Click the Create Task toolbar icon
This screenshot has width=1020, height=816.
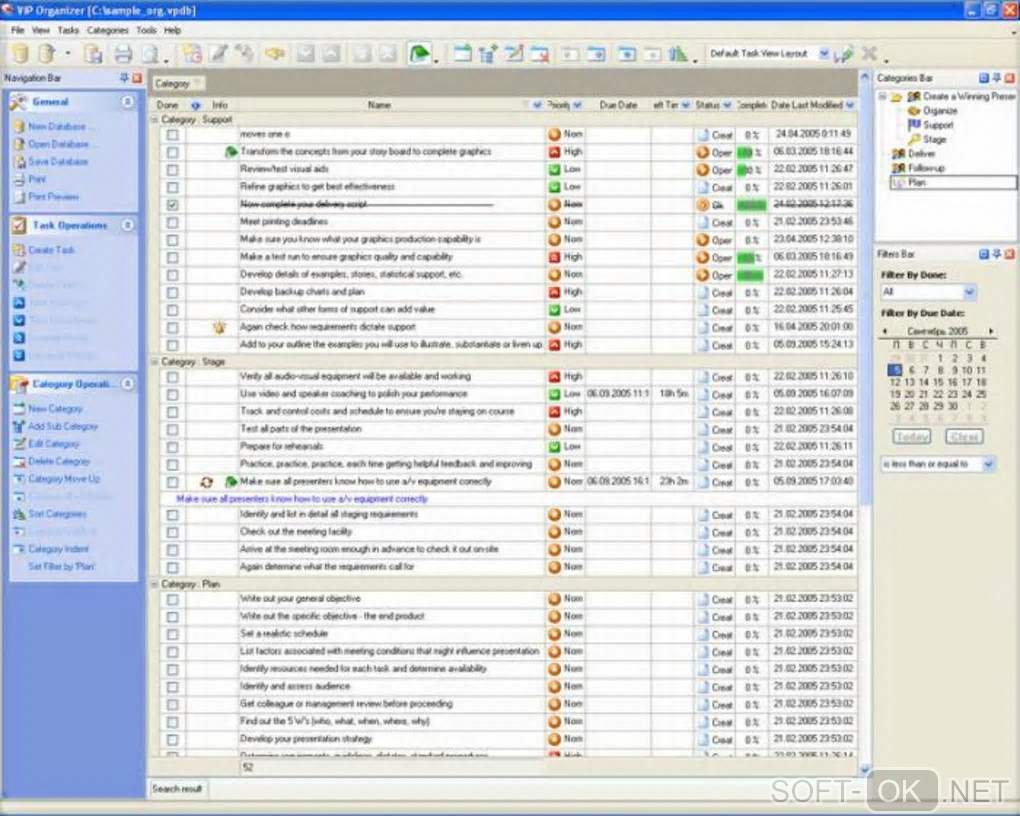coord(192,53)
